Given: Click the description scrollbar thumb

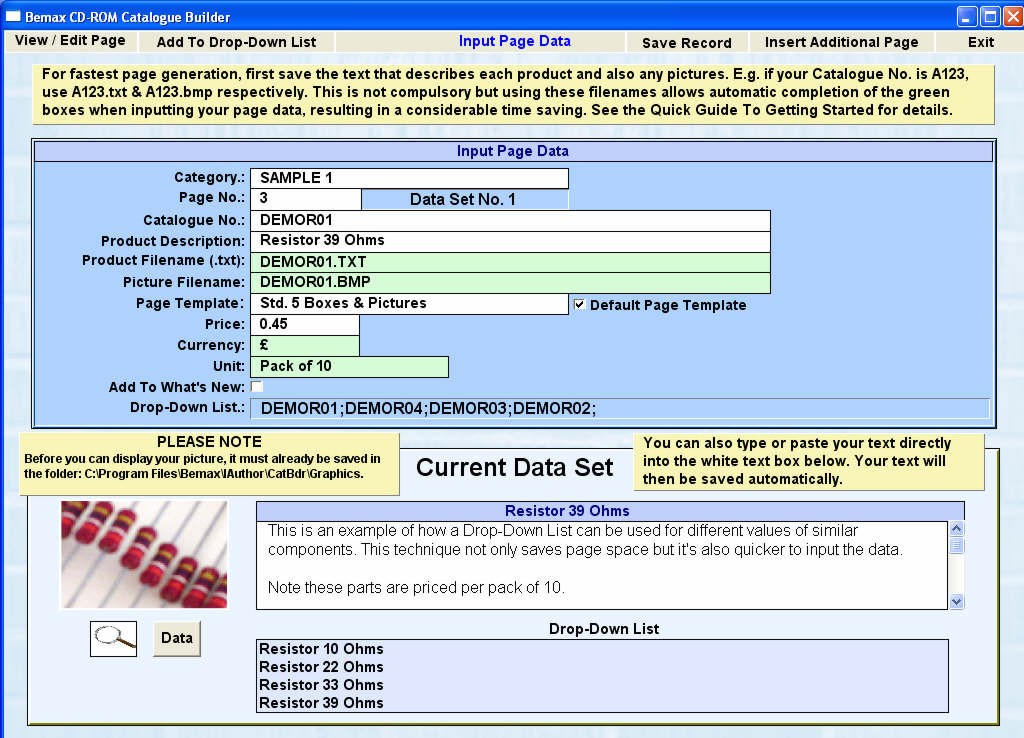Looking at the screenshot, I should coord(957,545).
